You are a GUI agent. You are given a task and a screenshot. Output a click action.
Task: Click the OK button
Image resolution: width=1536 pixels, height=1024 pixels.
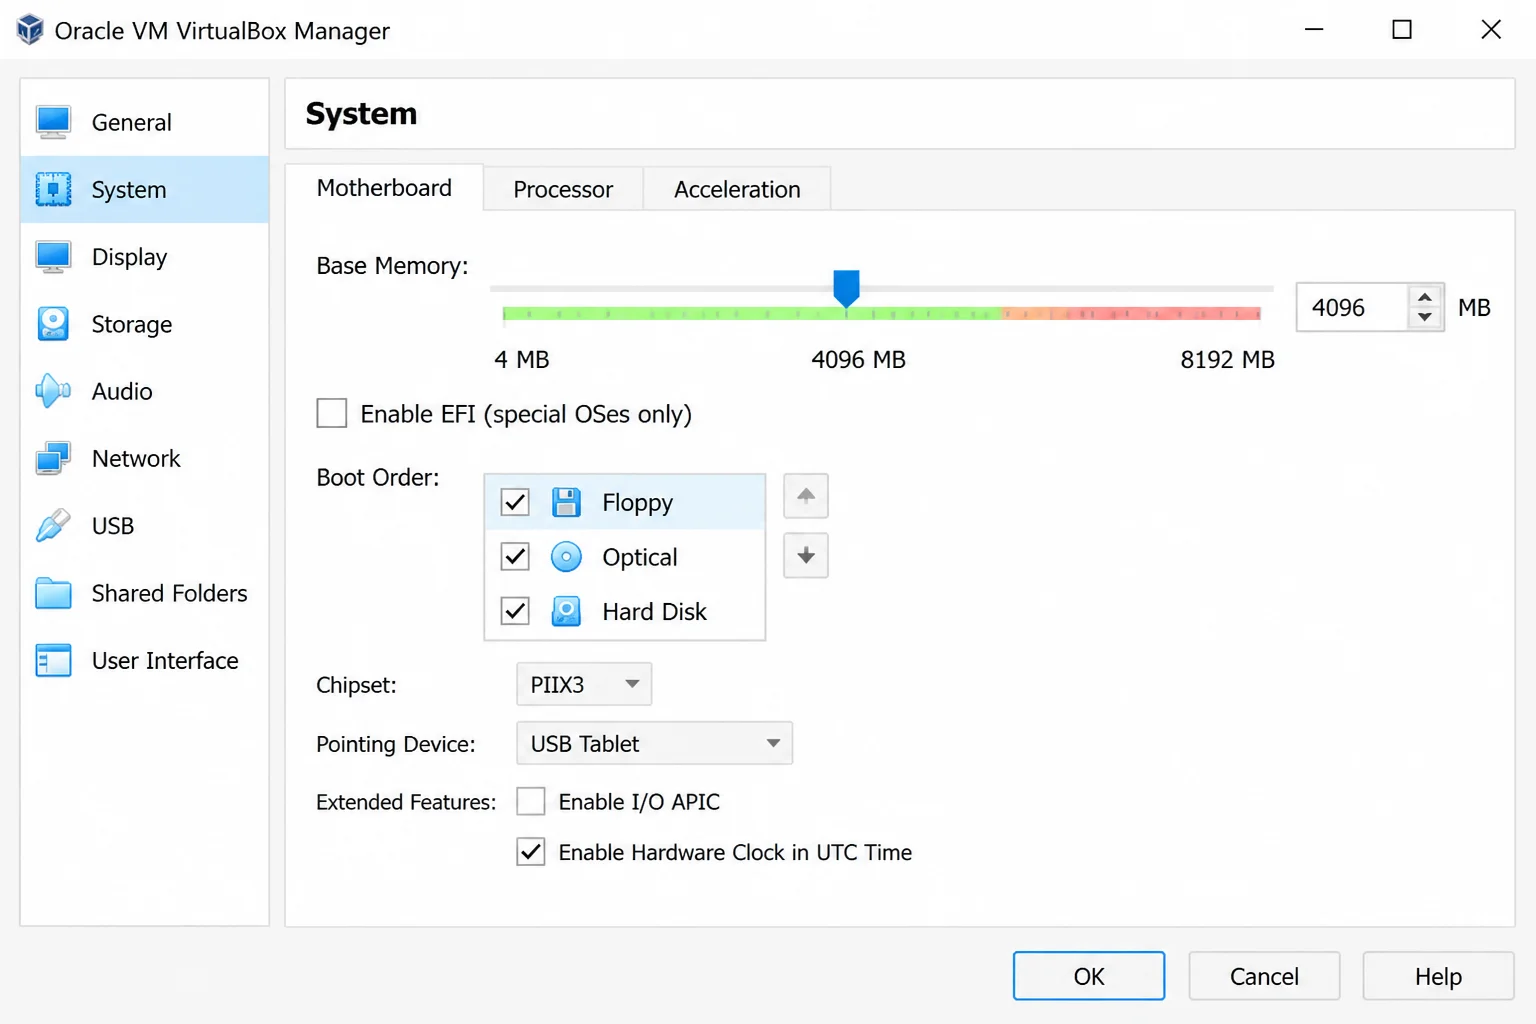[1089, 976]
